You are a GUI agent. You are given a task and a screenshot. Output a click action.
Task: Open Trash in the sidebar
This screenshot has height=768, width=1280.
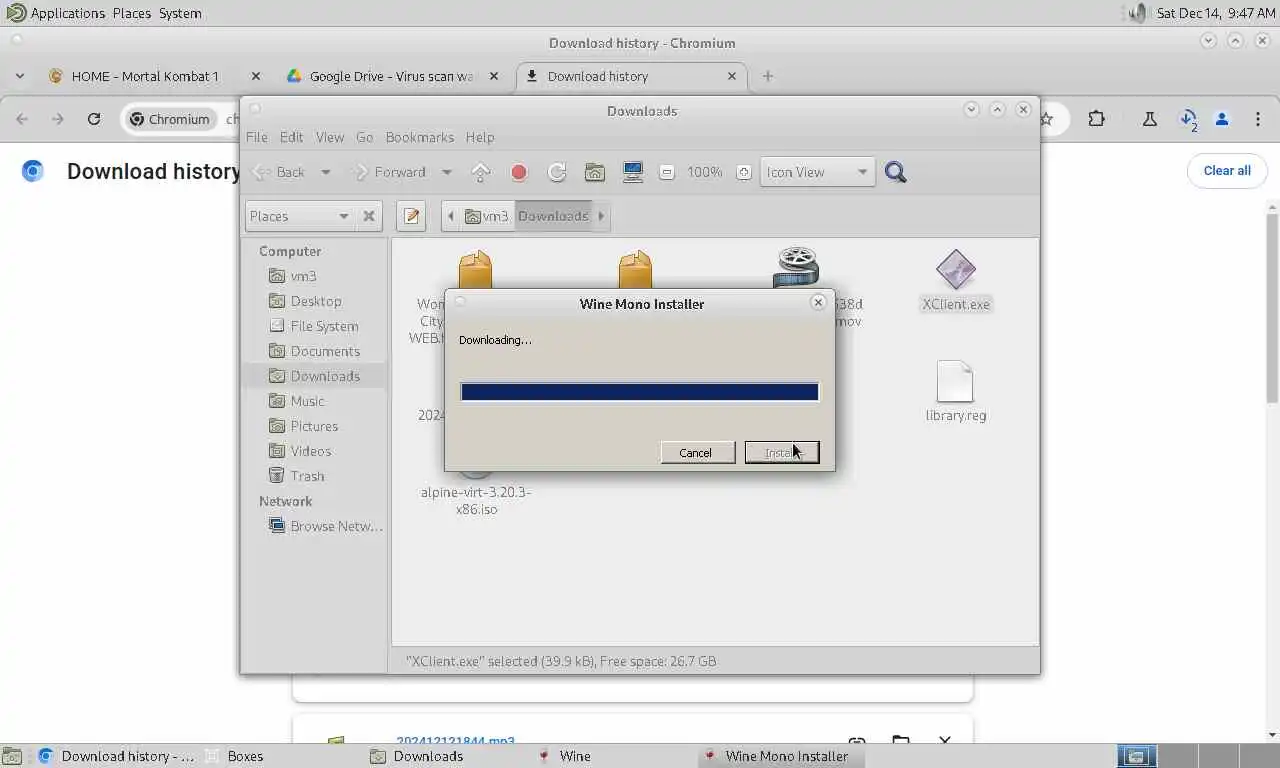click(315, 476)
